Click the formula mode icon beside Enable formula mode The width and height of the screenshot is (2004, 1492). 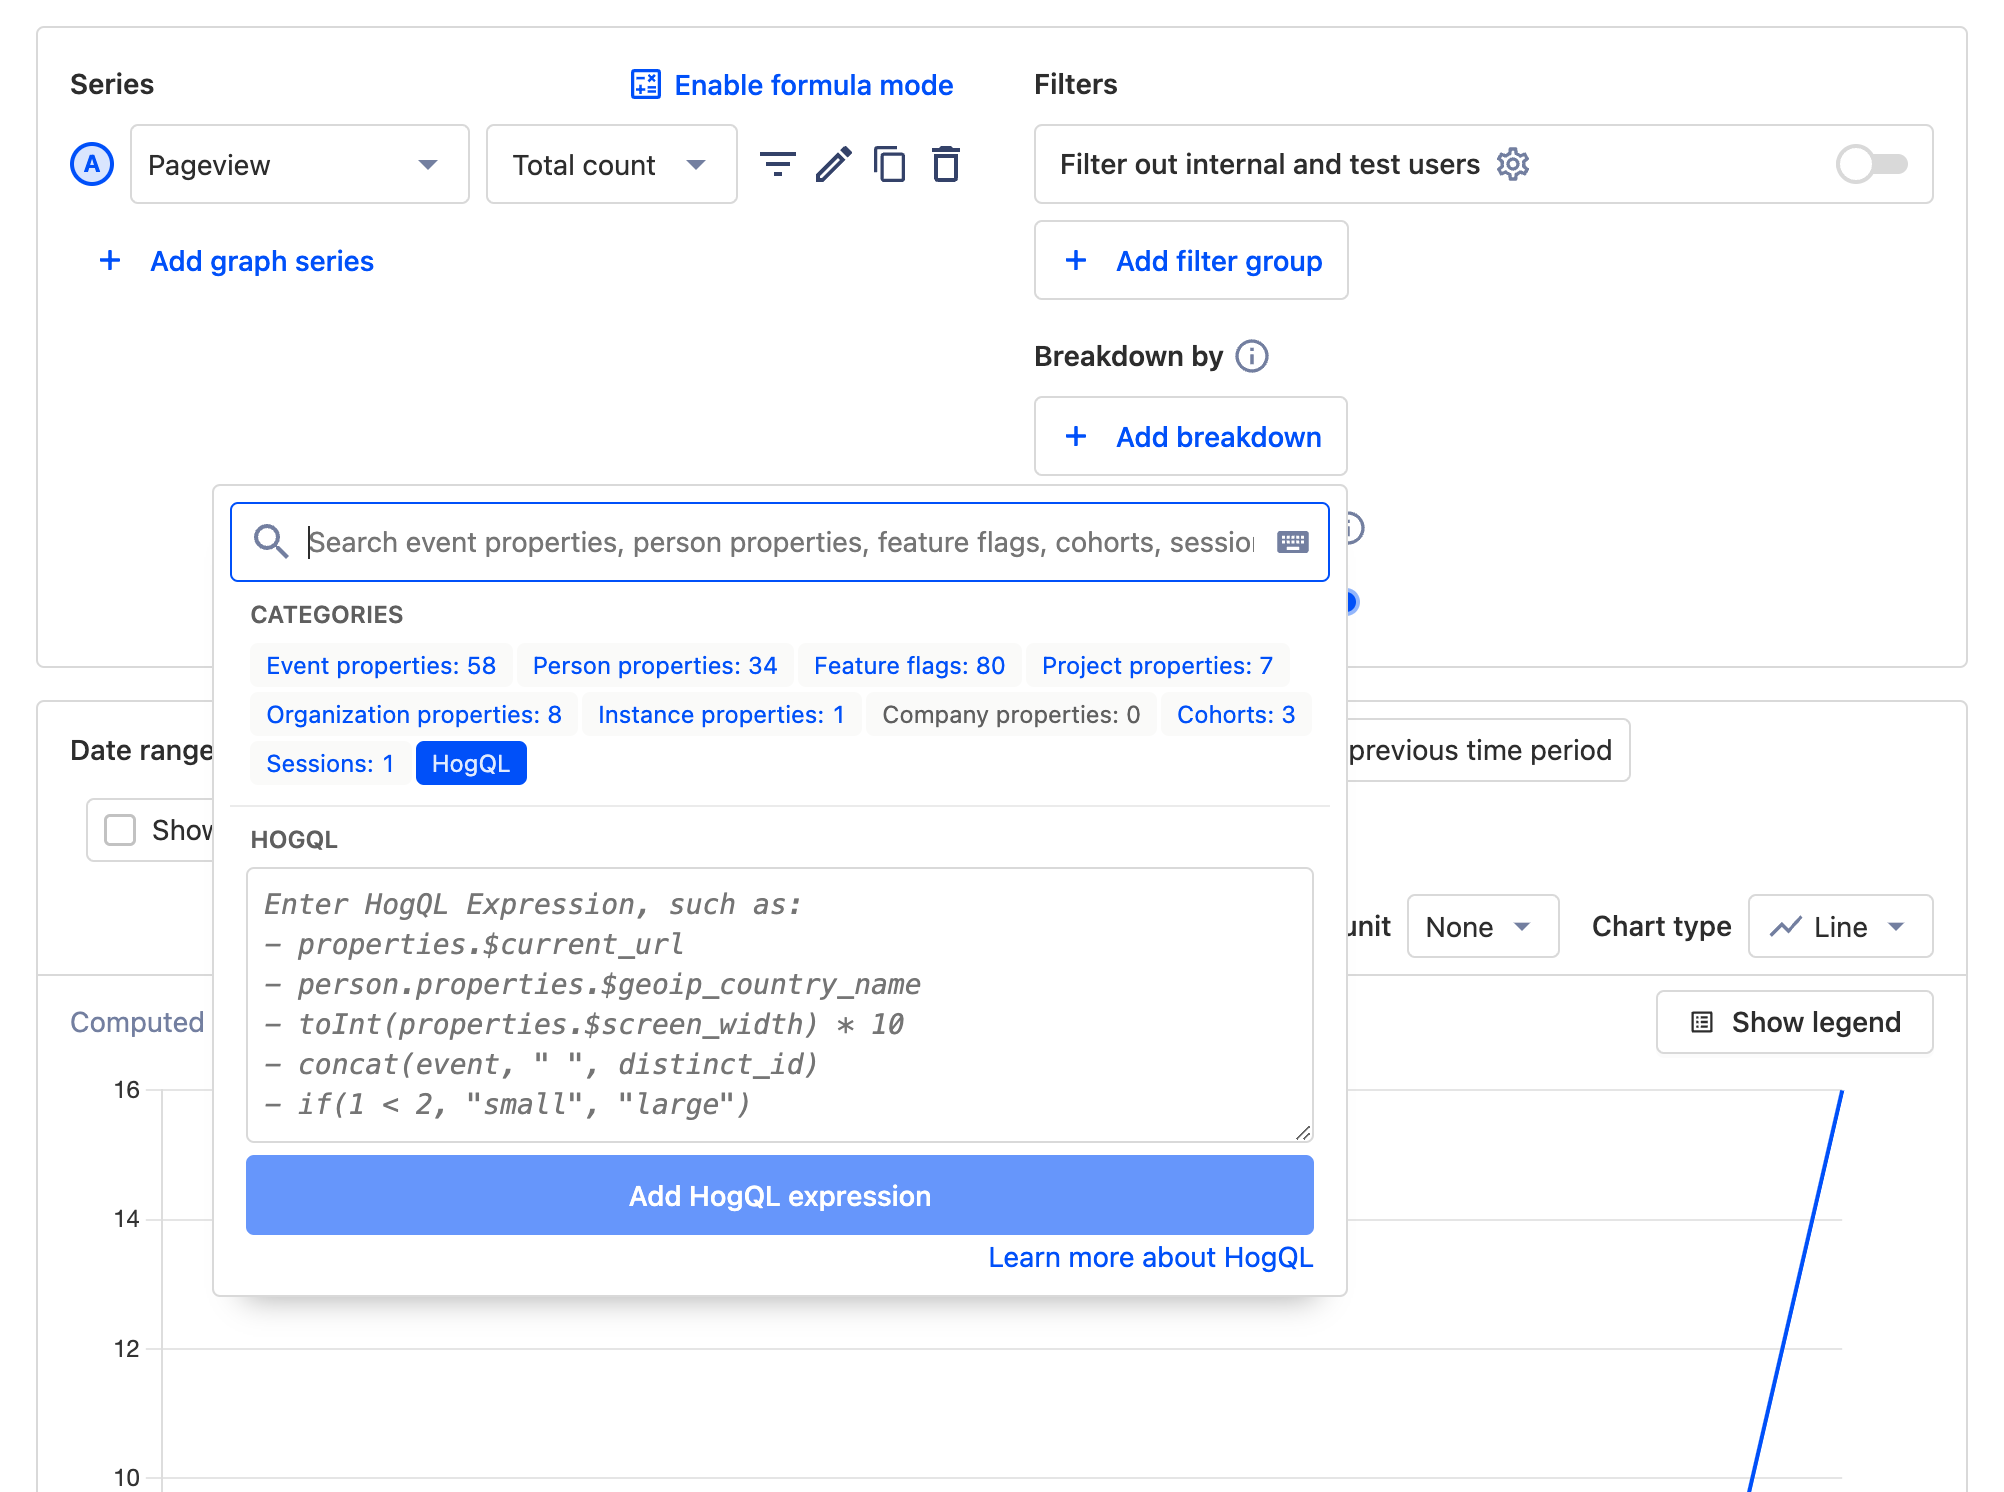(x=648, y=84)
